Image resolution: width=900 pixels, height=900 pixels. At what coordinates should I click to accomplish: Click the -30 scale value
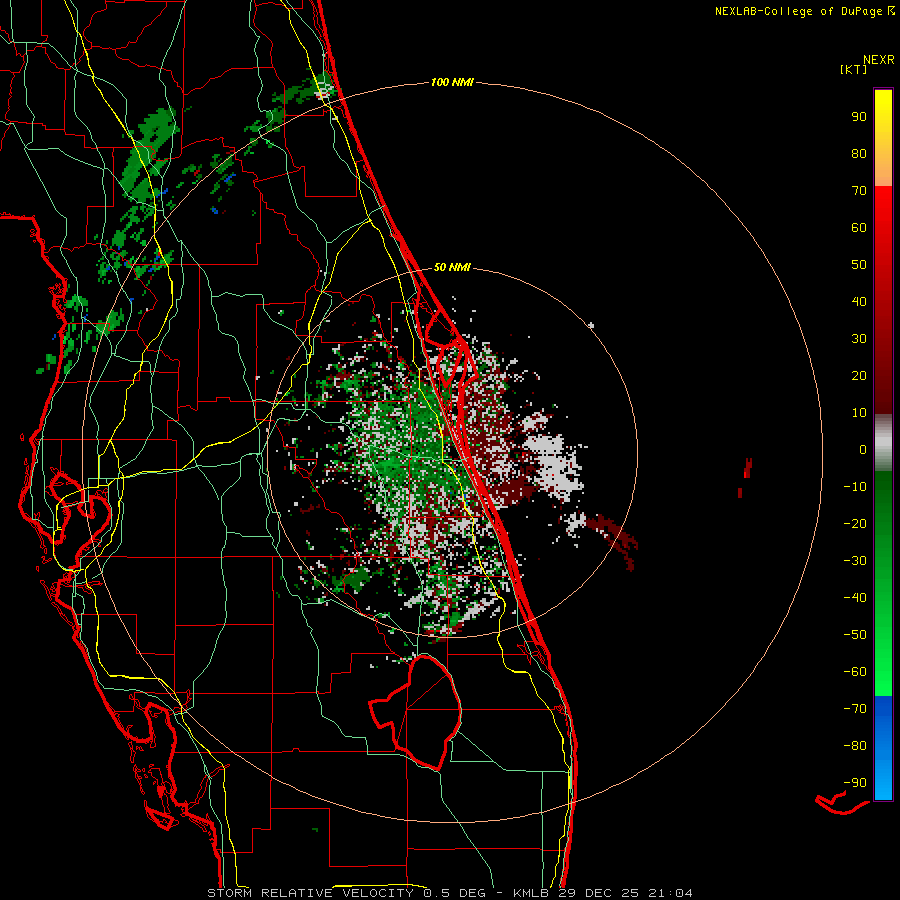coord(855,561)
